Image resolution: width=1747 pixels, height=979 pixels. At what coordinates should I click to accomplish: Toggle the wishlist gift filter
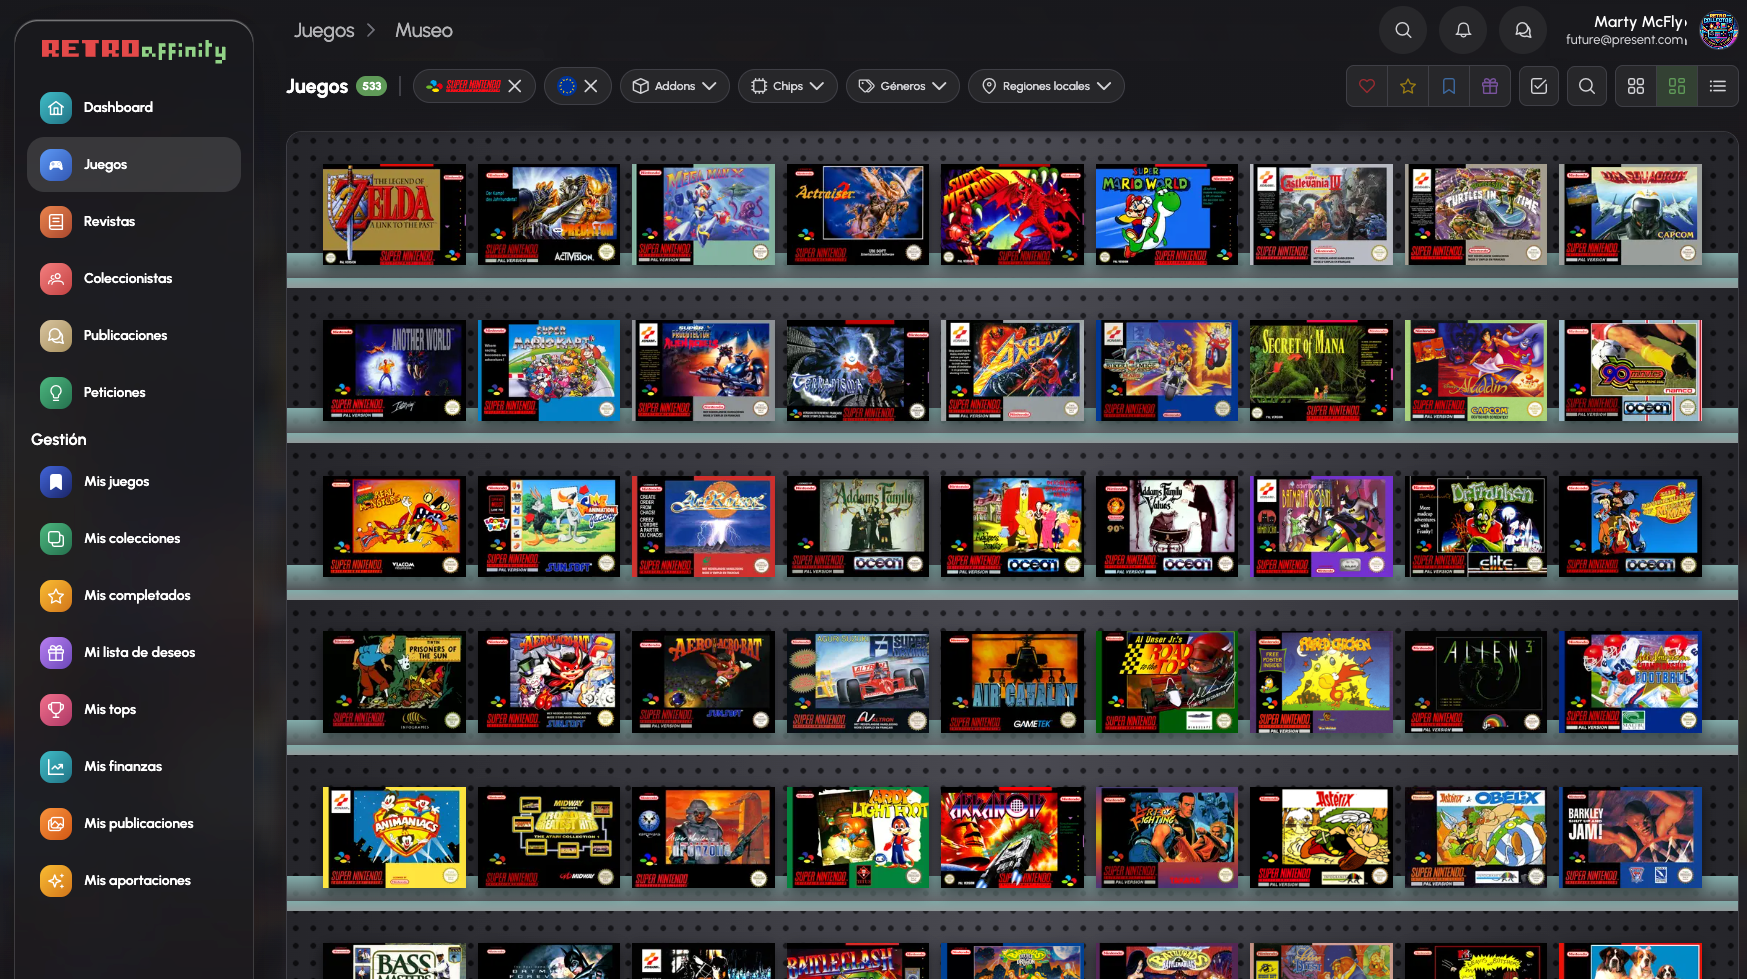pos(1490,86)
